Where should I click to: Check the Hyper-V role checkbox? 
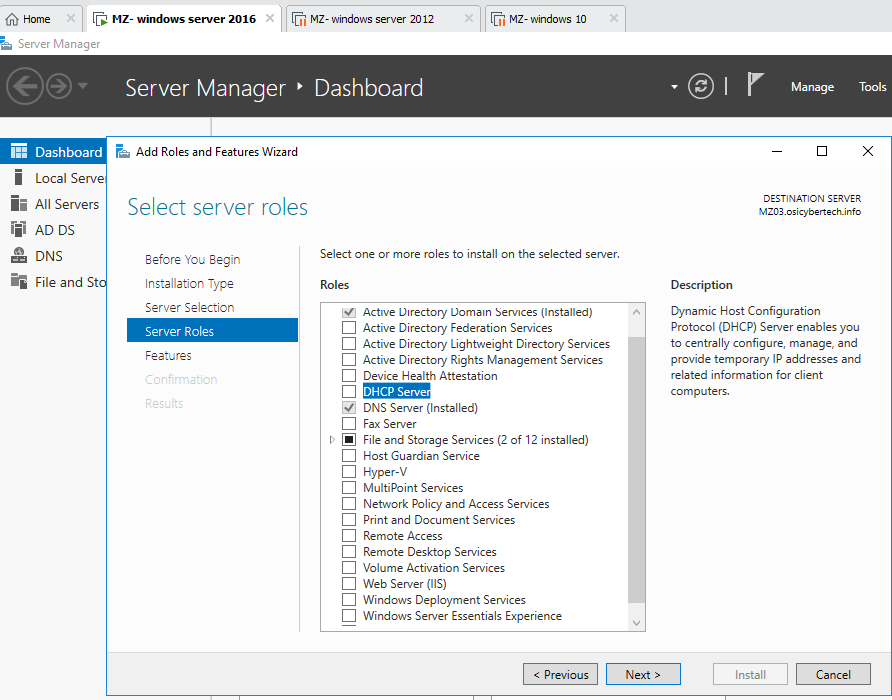(x=349, y=471)
